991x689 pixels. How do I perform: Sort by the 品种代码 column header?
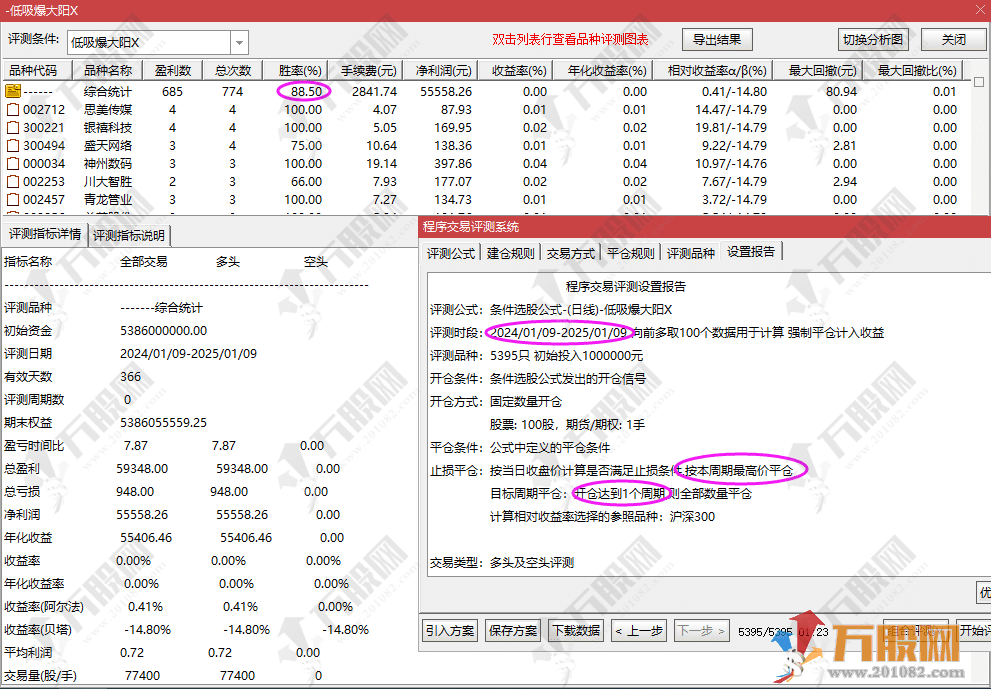[x=38, y=70]
